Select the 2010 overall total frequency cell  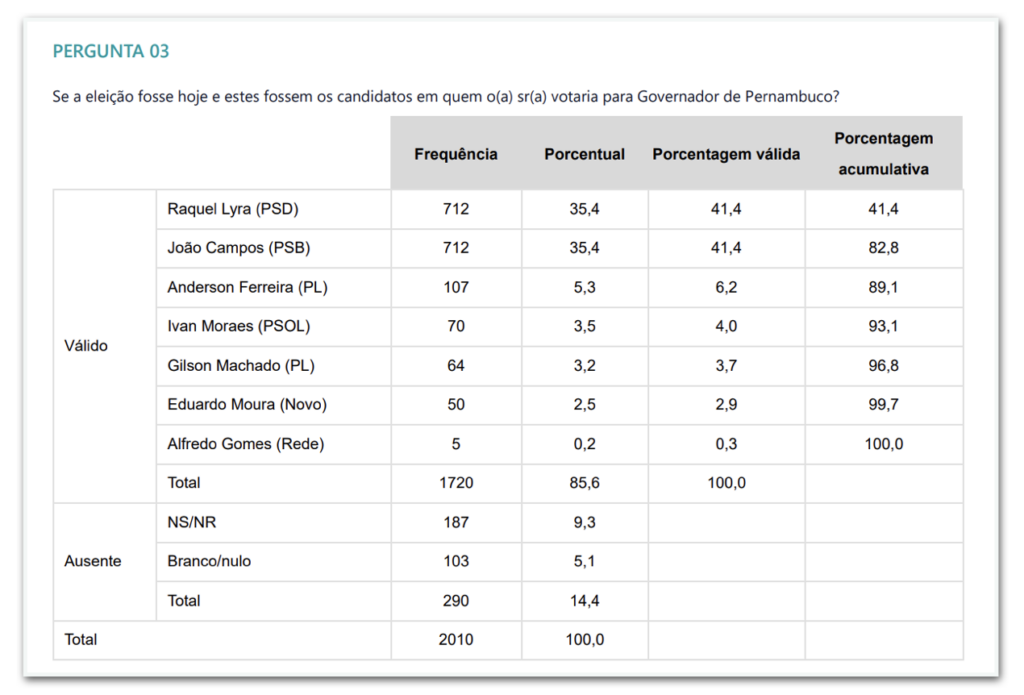click(x=455, y=639)
